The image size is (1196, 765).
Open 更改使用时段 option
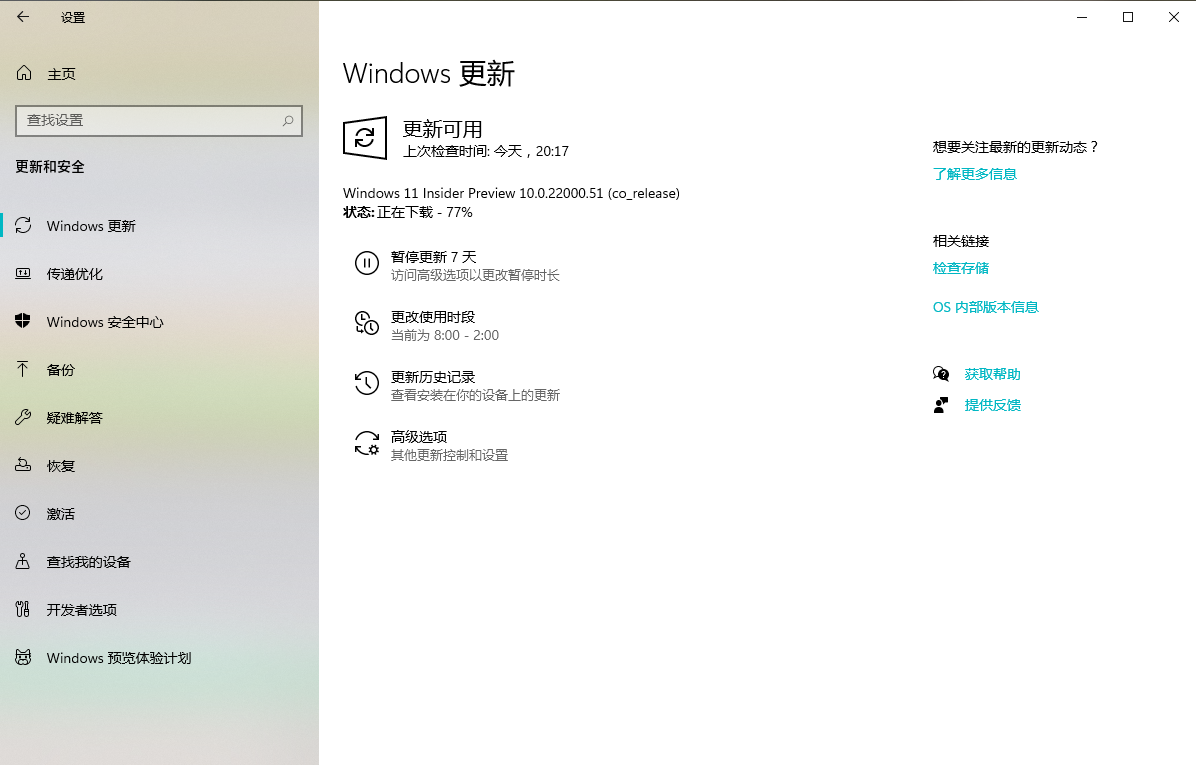pyautogui.click(x=432, y=317)
